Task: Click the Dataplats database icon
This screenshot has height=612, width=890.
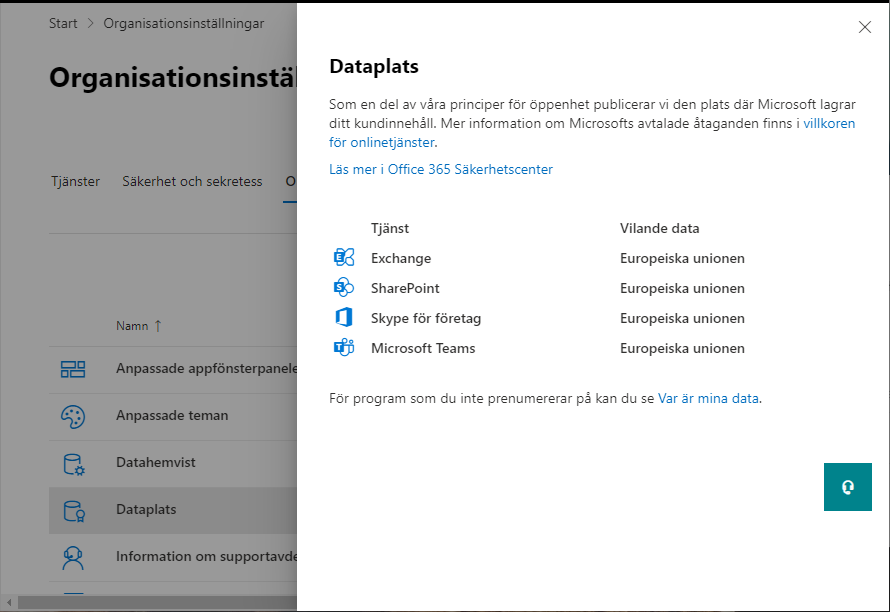Action: [73, 510]
